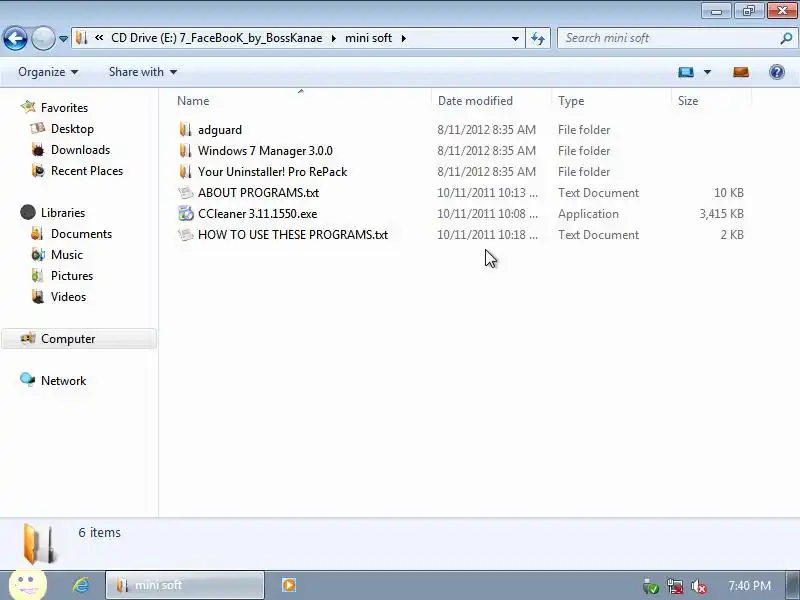Select the Windows 7 Manager 3.0.0 folder
Image resolution: width=800 pixels, height=600 pixels.
[x=265, y=151]
